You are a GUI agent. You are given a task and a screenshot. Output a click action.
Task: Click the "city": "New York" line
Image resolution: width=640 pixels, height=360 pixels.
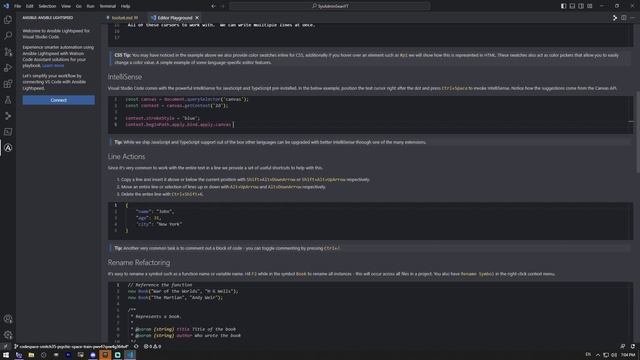[160, 224]
